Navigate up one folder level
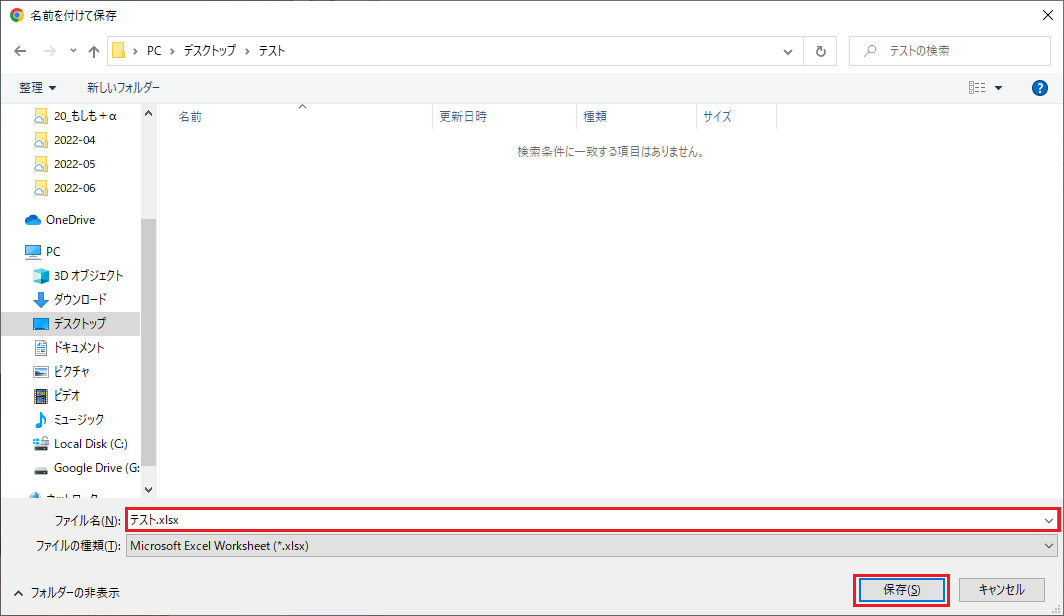 [93, 51]
